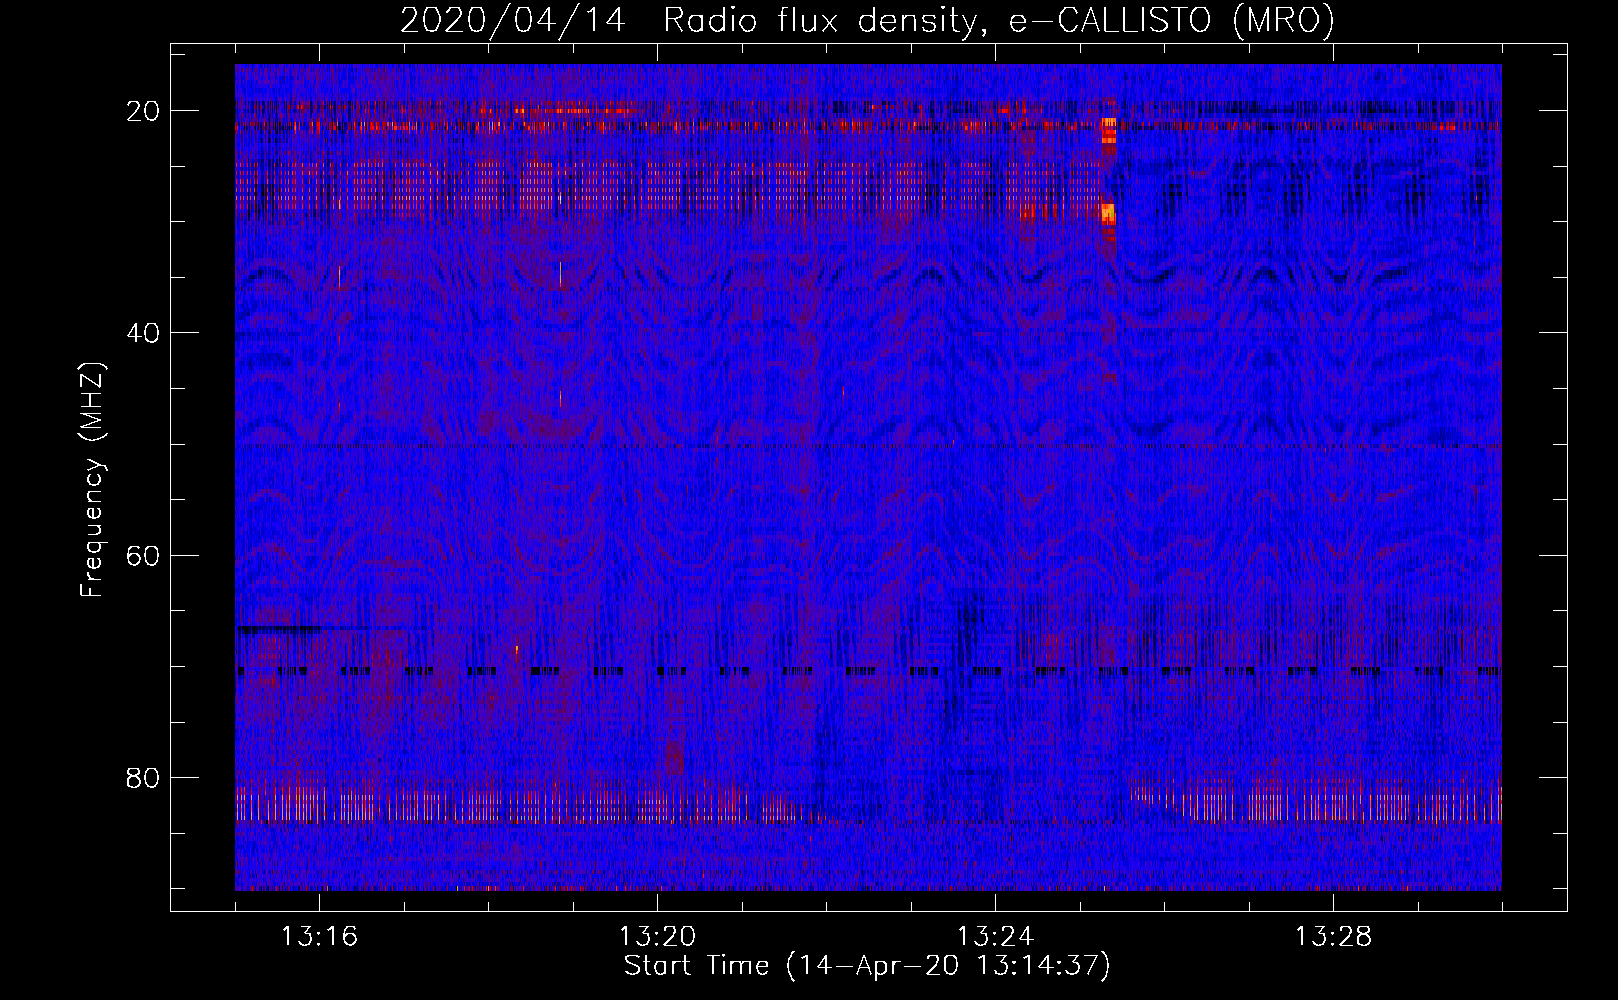This screenshot has width=1618, height=1000.
Task: Click the 80 frequency tick label
Action: [144, 778]
